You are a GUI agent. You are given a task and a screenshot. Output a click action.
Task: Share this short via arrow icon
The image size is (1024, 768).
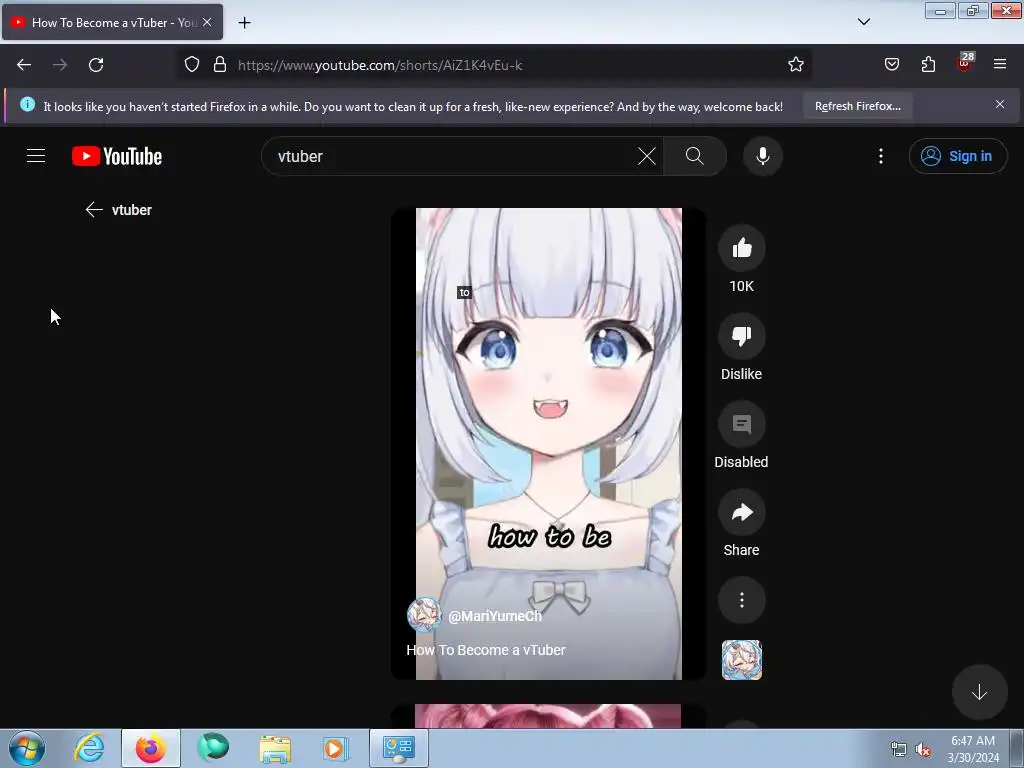tap(741, 512)
